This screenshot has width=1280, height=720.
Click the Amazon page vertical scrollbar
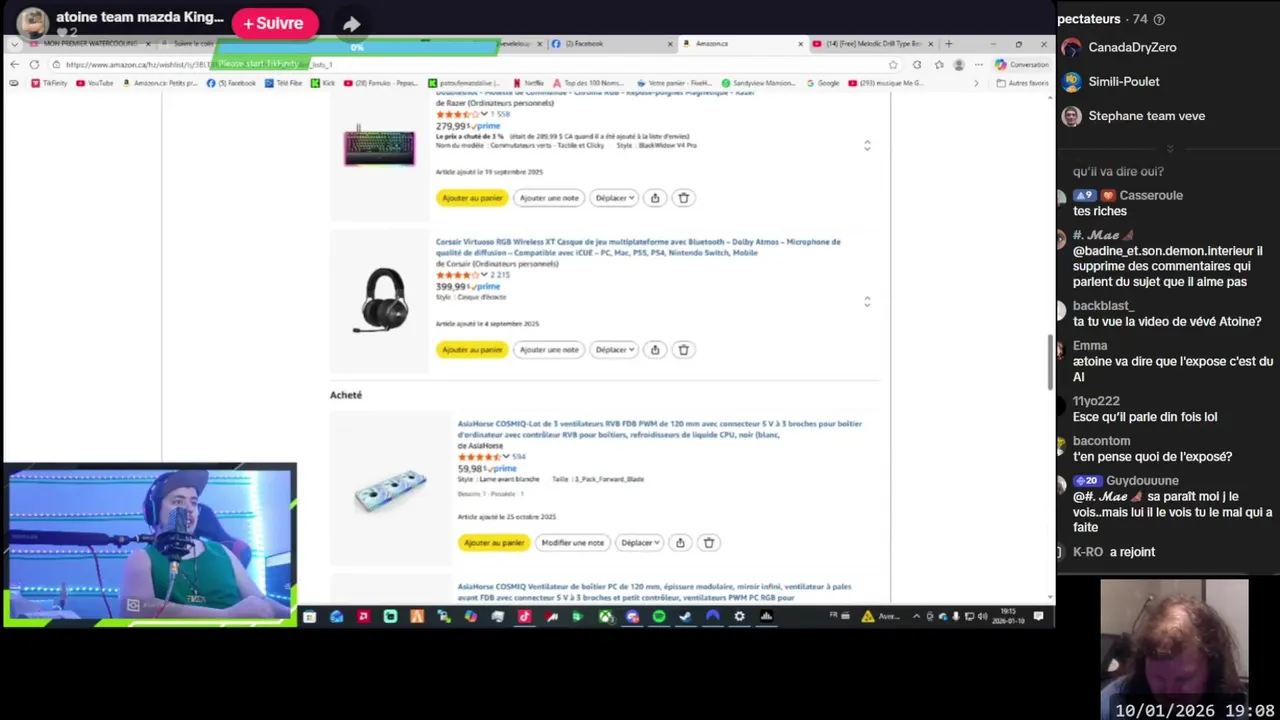click(x=1049, y=362)
